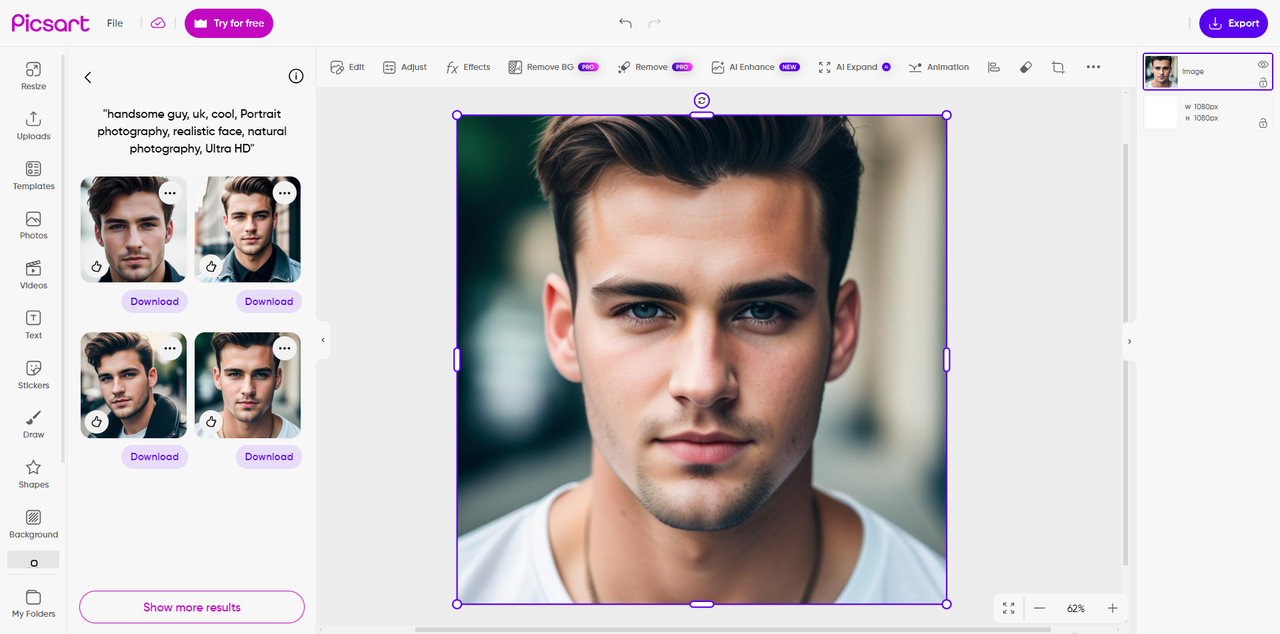Click the horizontal canvas scrollbar
The image size is (1280, 634).
pos(732,629)
